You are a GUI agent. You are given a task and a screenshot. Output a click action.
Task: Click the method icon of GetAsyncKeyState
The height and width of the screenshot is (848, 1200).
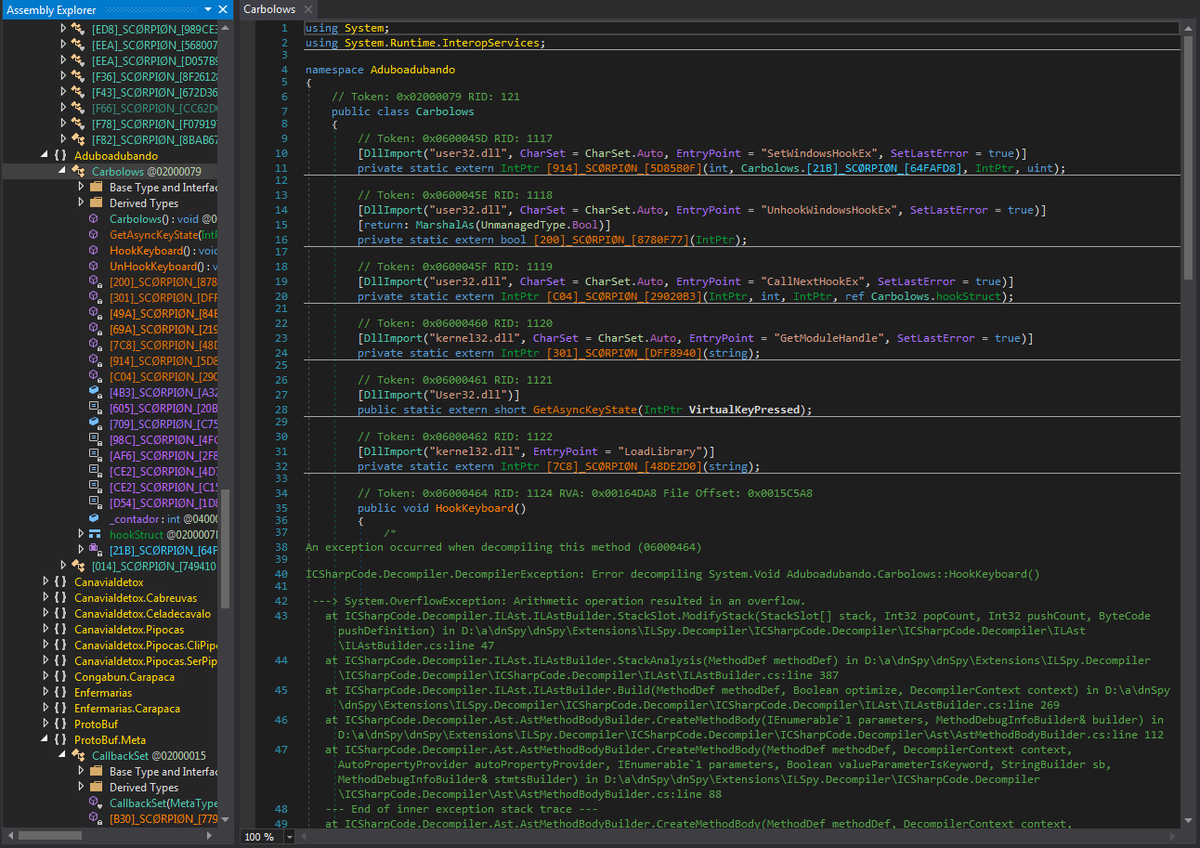pyautogui.click(x=95, y=235)
